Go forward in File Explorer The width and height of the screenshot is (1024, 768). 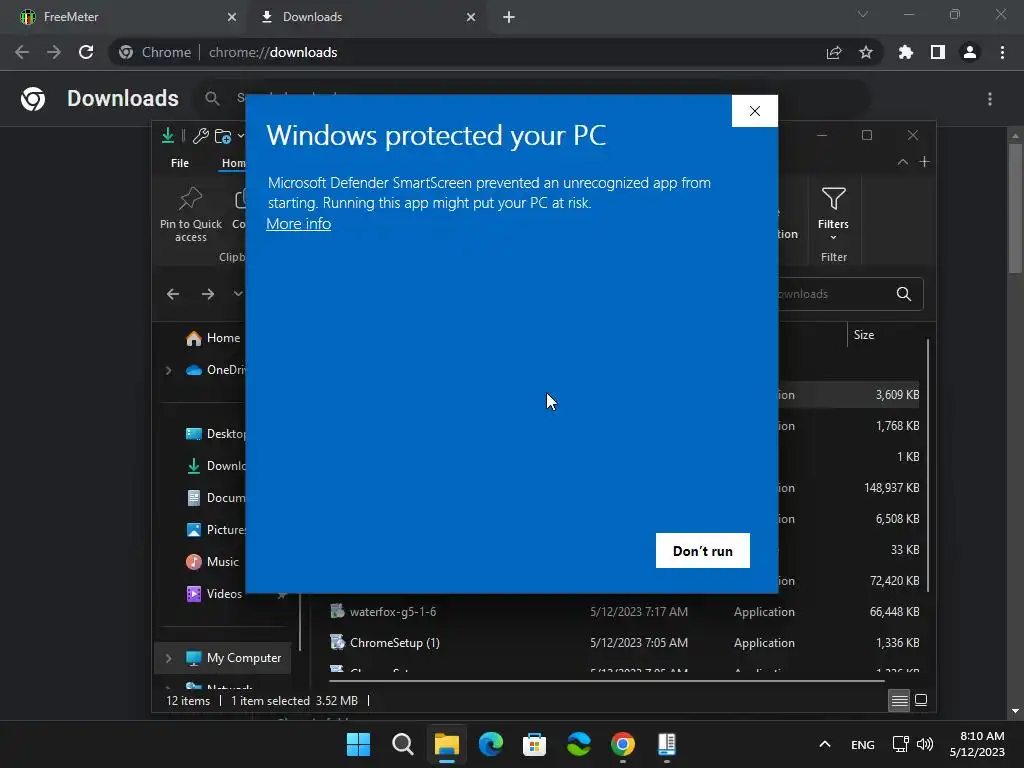pos(208,295)
